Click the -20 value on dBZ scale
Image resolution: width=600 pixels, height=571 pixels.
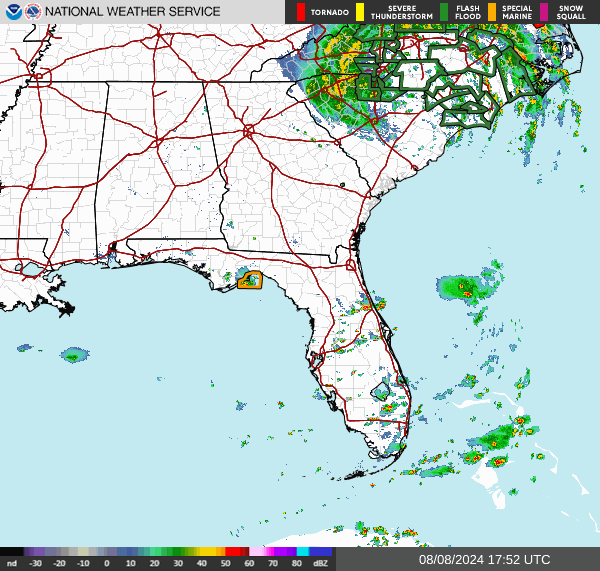(x=59, y=563)
